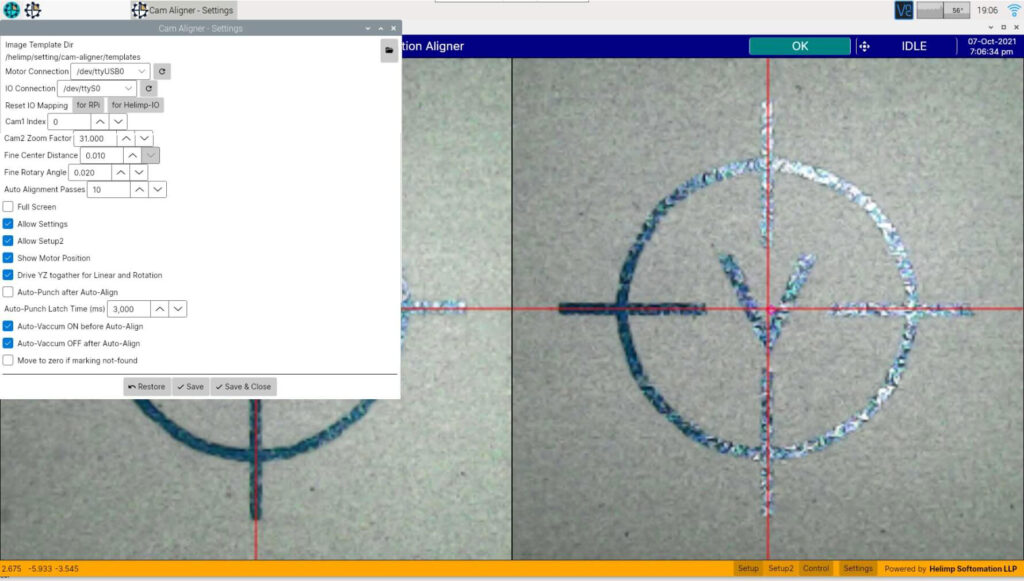Screen dimensions: 1024x581
Task: Open the image template folder browser
Action: pyautogui.click(x=389, y=50)
